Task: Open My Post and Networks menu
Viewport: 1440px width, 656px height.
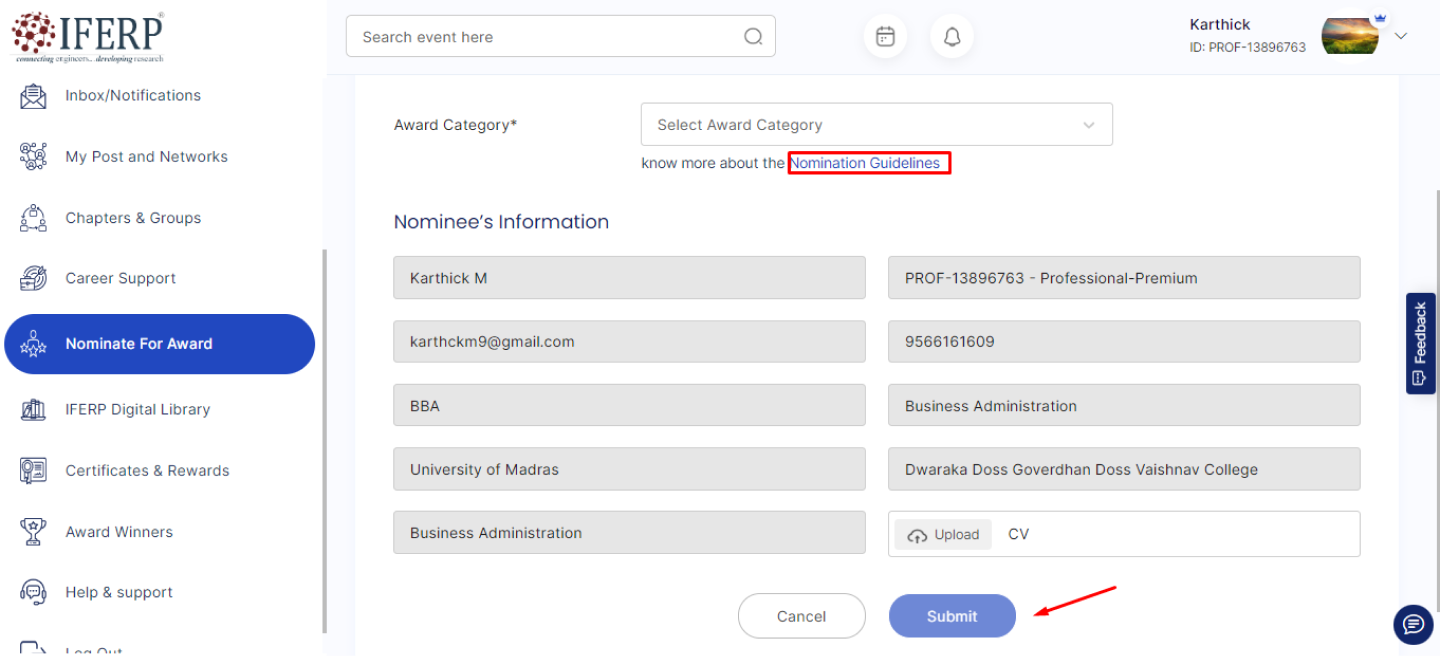Action: point(146,157)
